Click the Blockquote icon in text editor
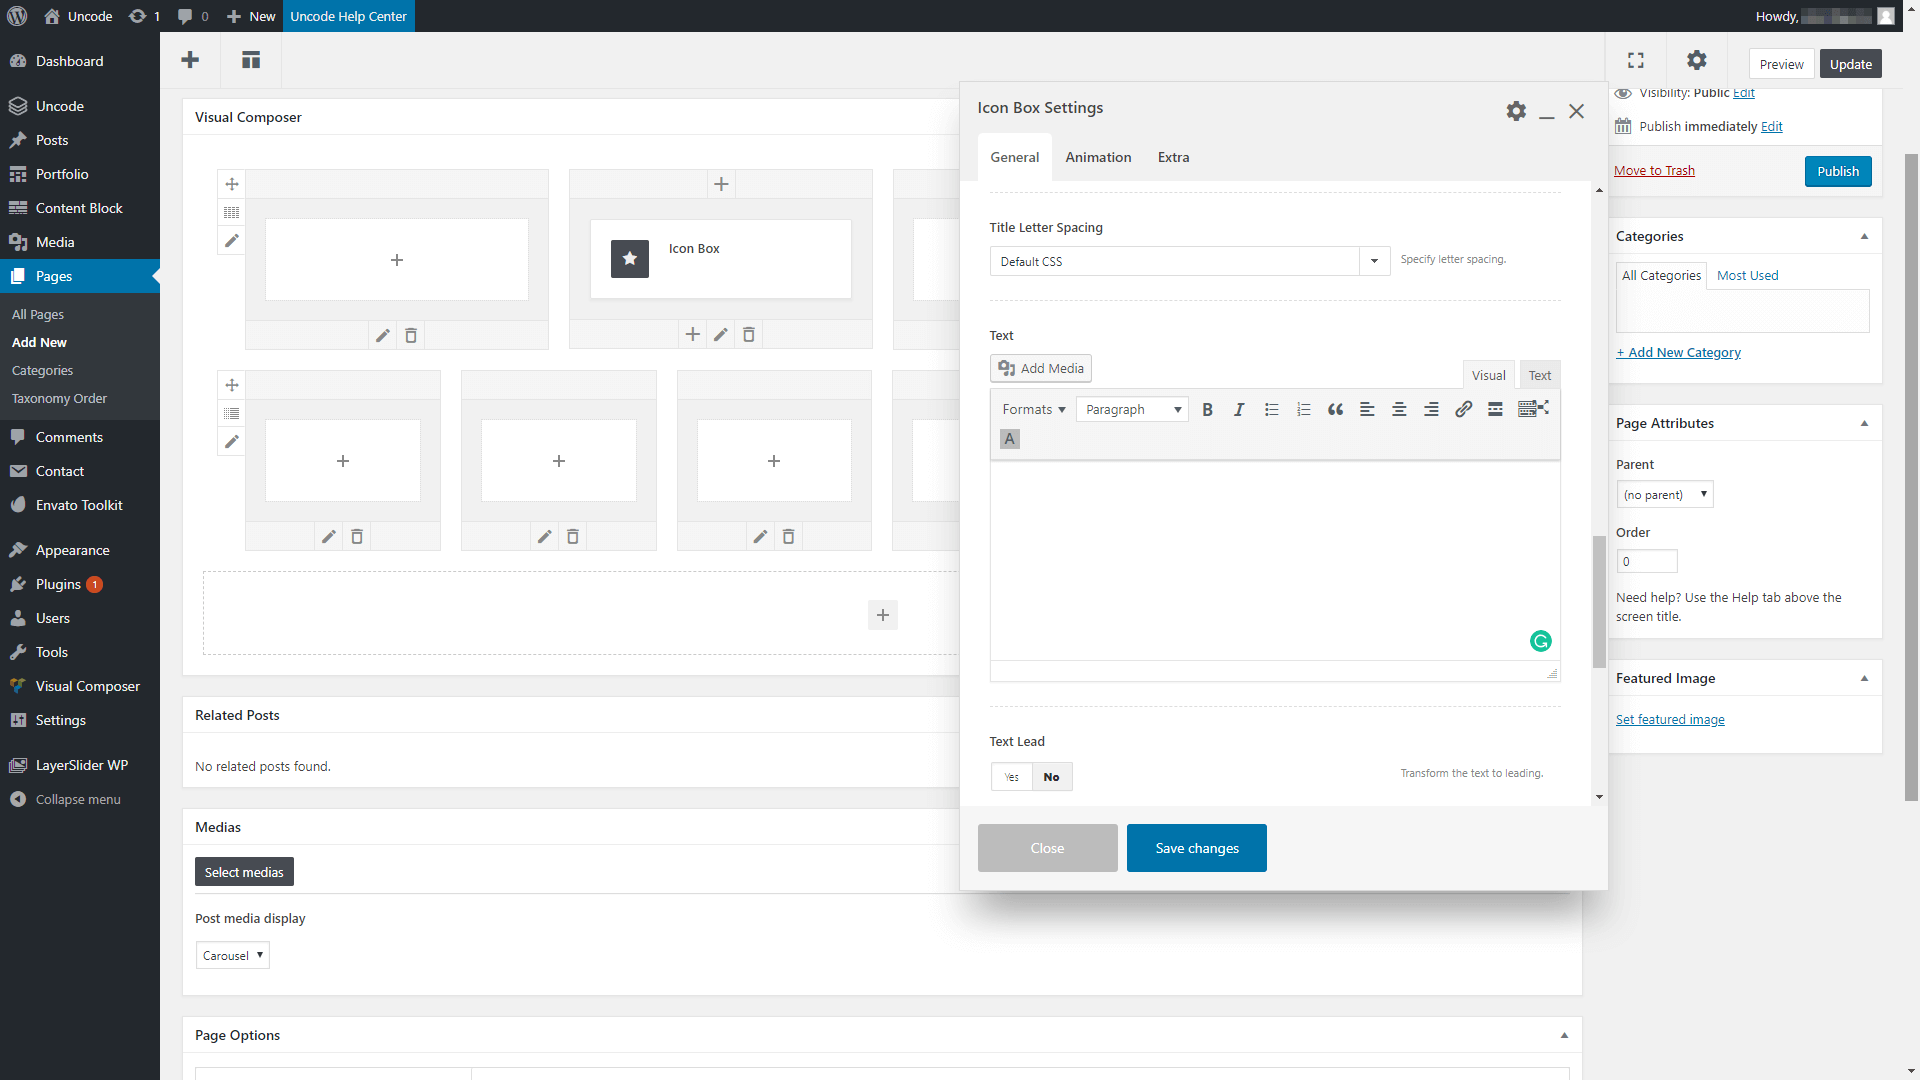This screenshot has height=1080, width=1920. [x=1335, y=409]
